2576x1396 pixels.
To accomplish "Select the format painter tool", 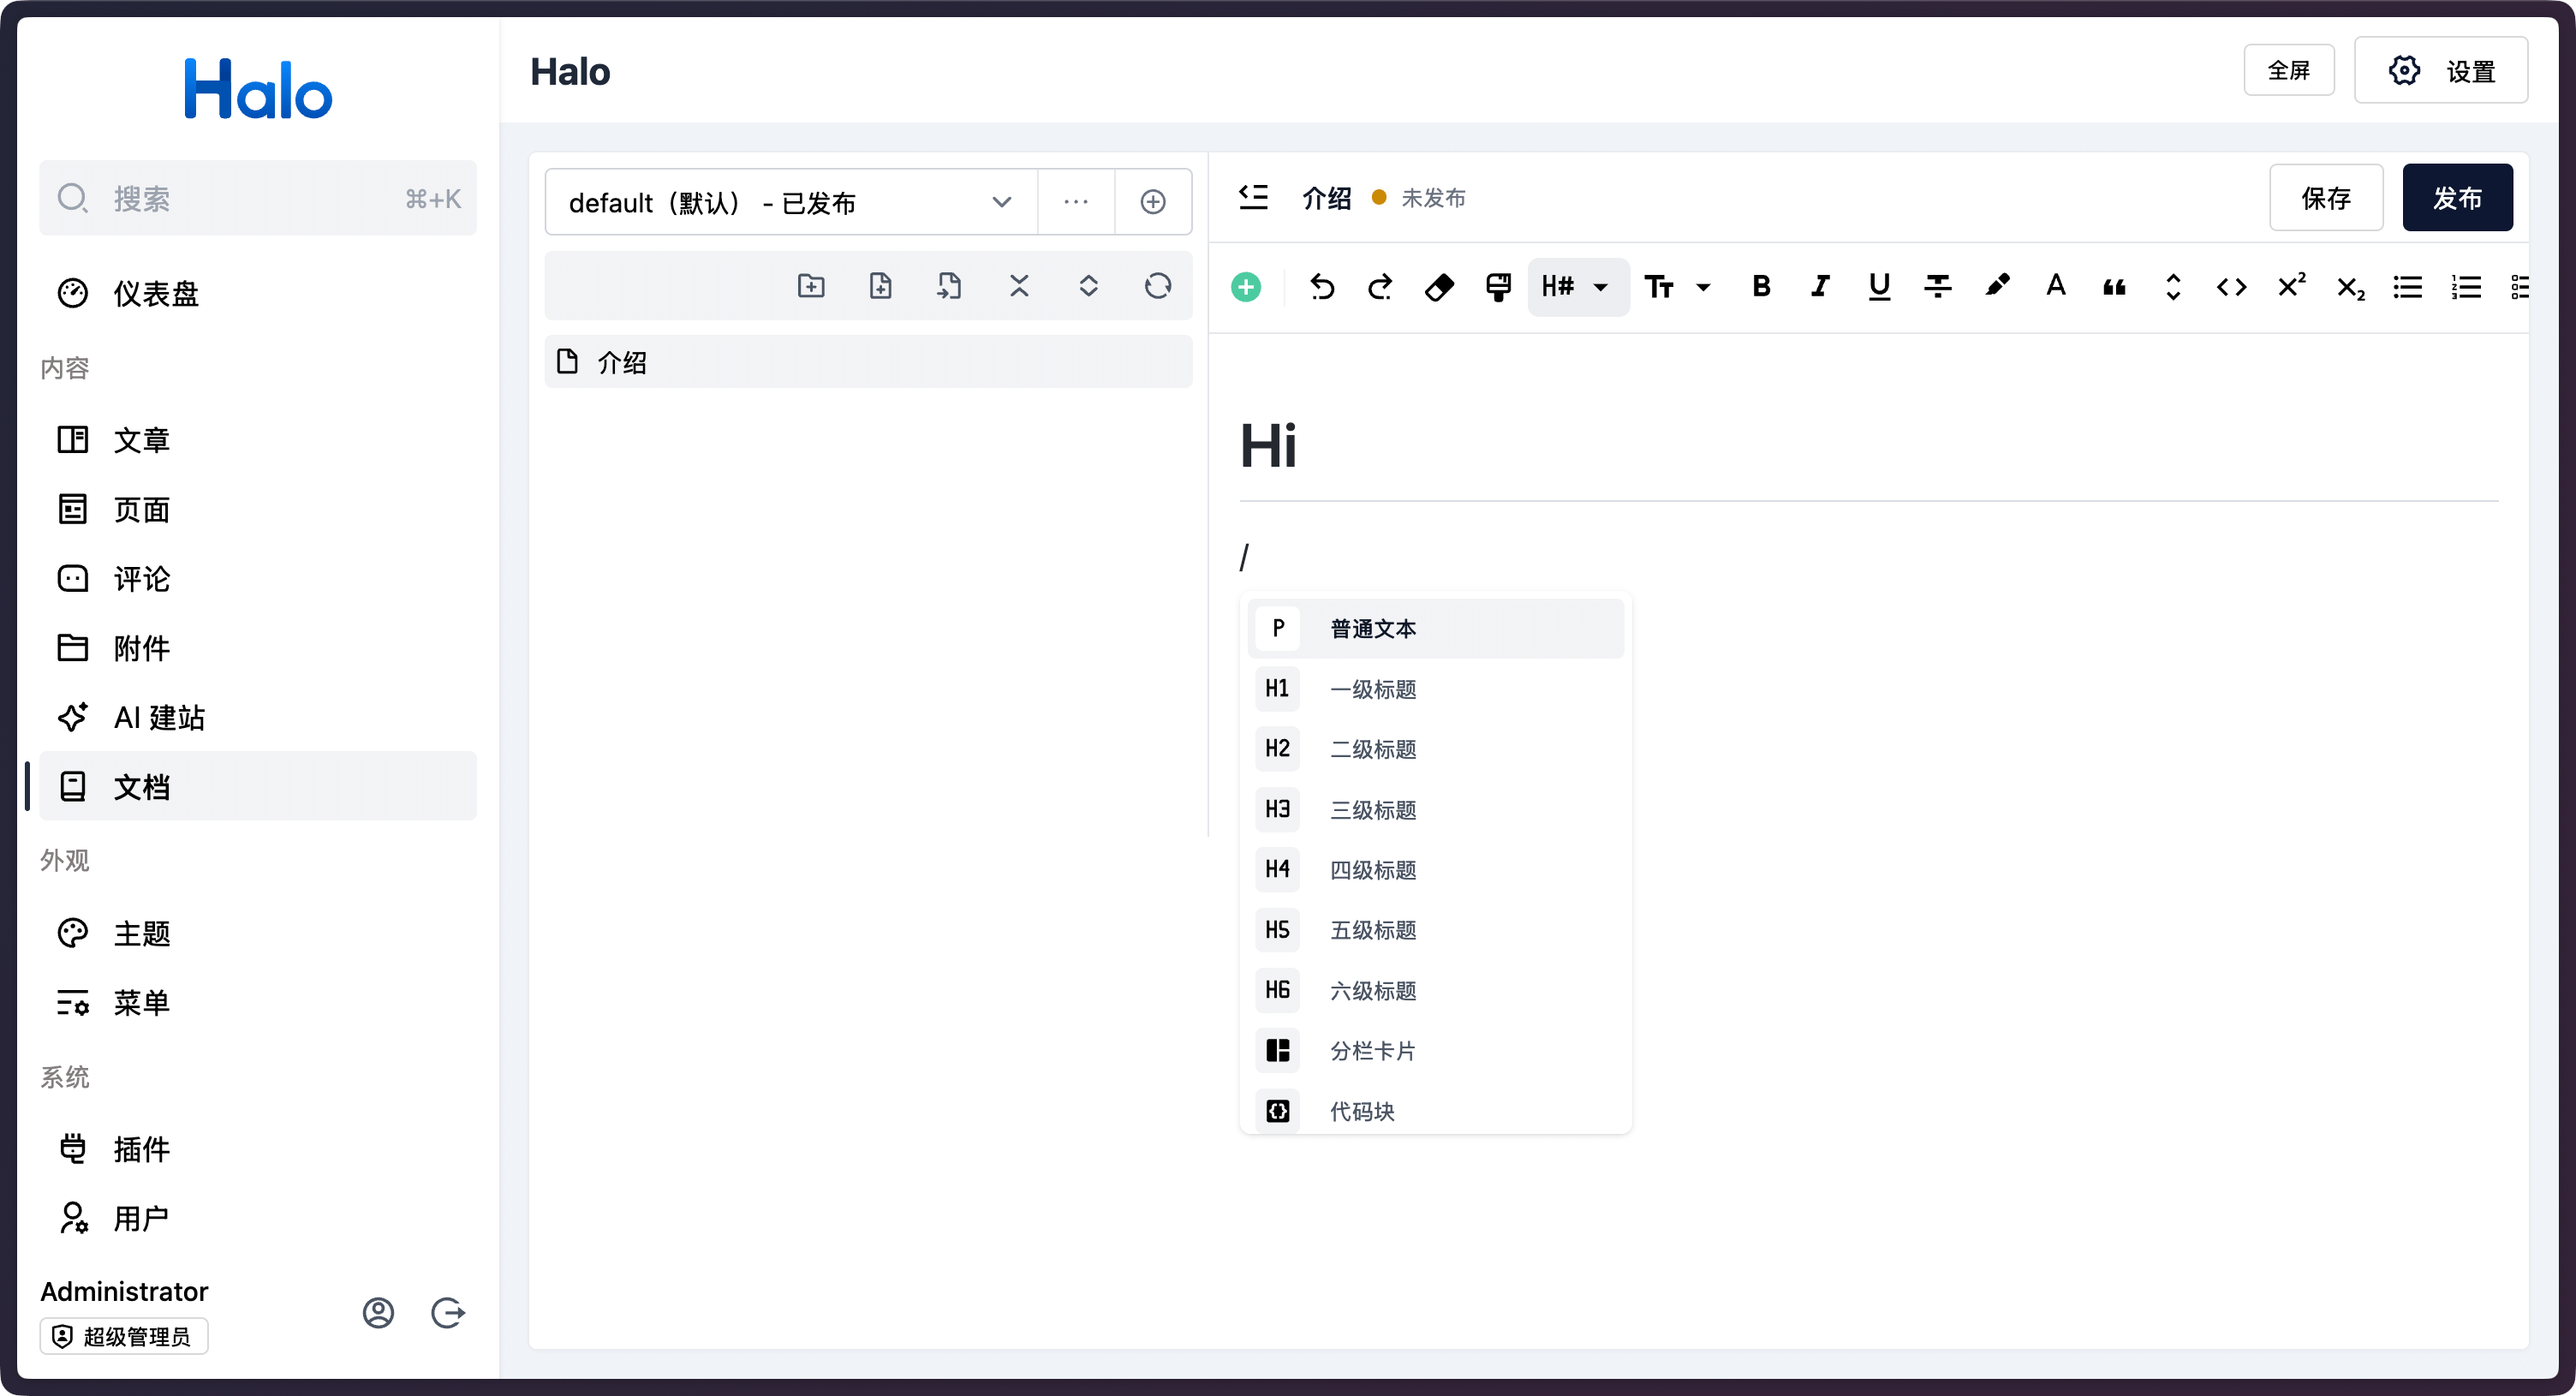I will click(1497, 287).
